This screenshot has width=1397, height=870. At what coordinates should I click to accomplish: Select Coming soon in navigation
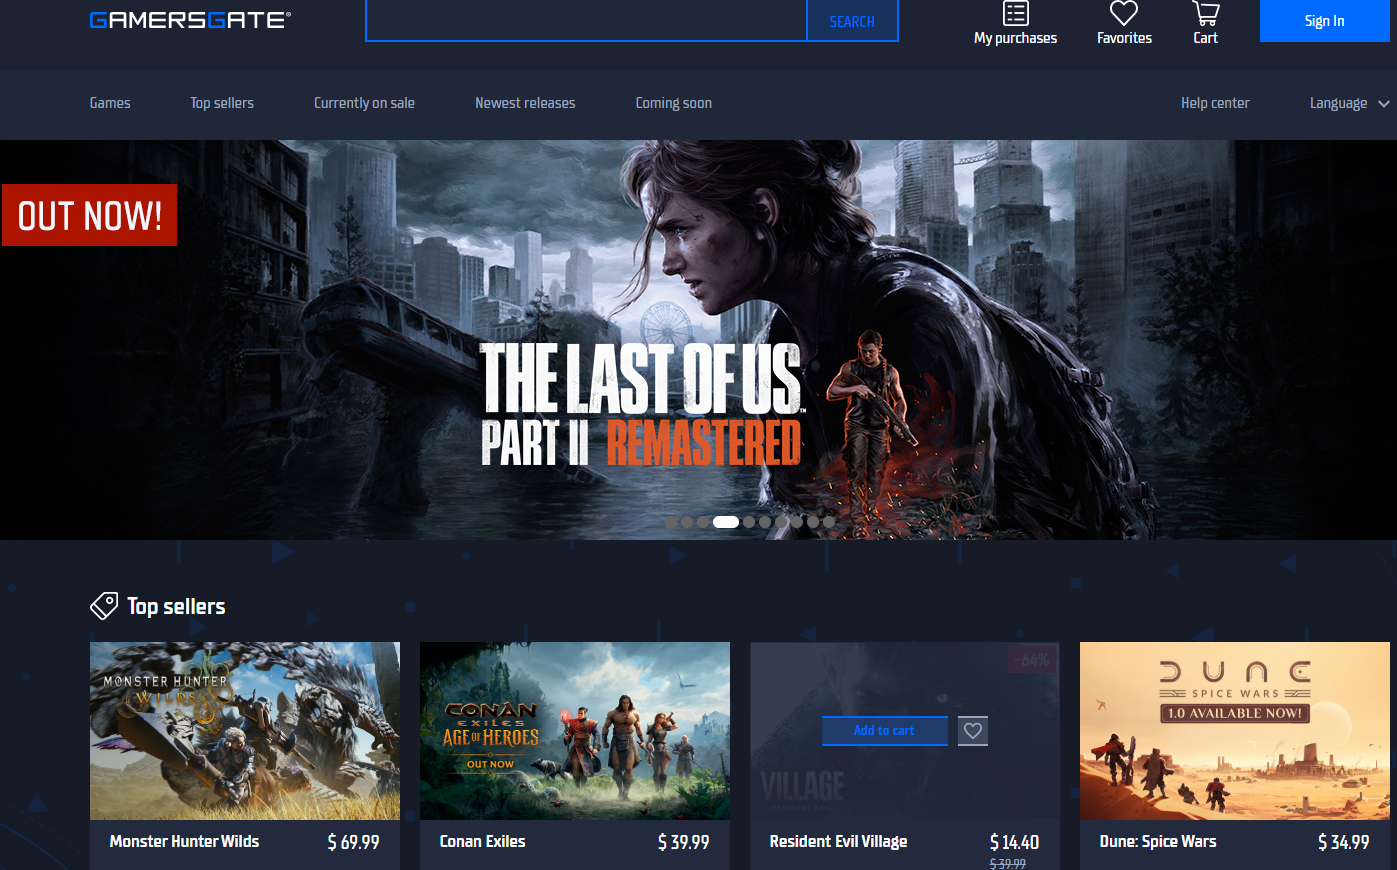[x=673, y=103]
